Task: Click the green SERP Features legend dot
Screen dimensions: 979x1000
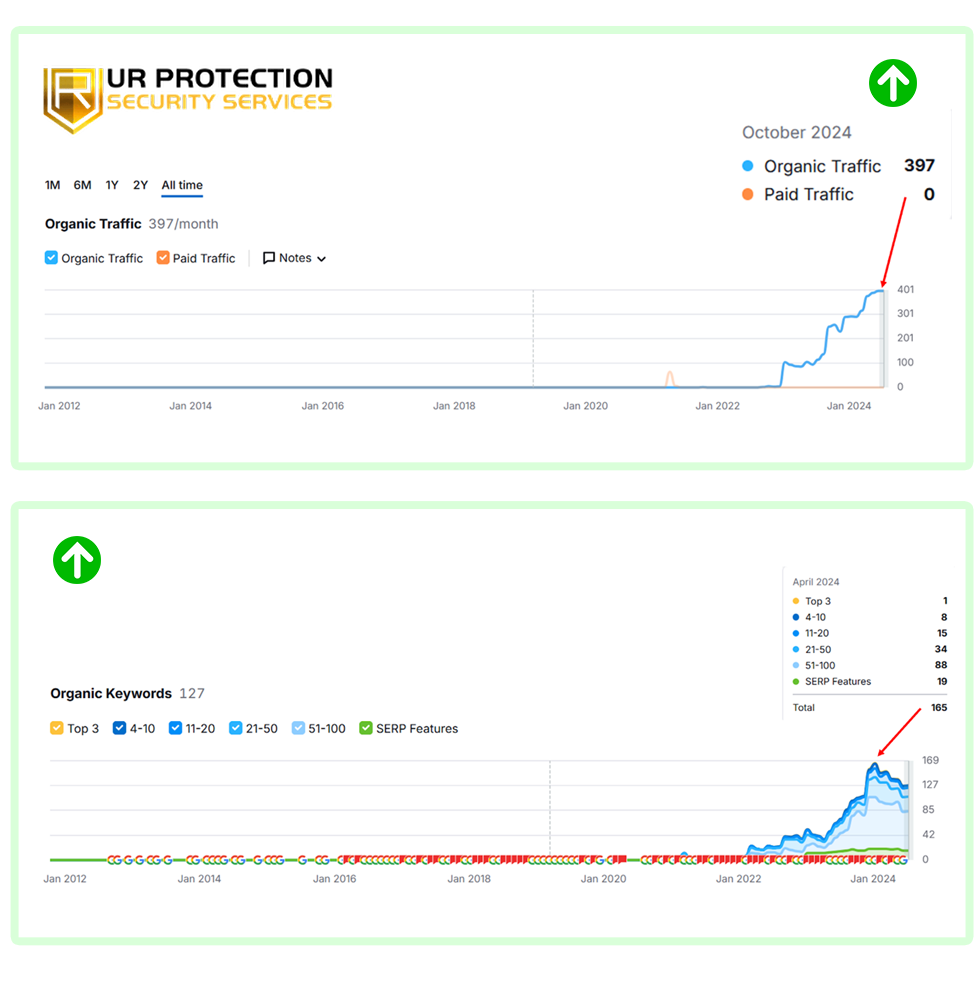Action: click(795, 681)
